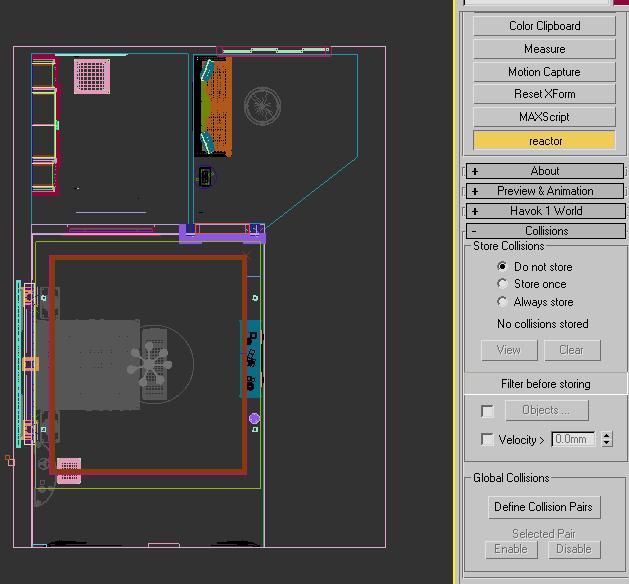Expand the Havok 1 World rollout

544,211
